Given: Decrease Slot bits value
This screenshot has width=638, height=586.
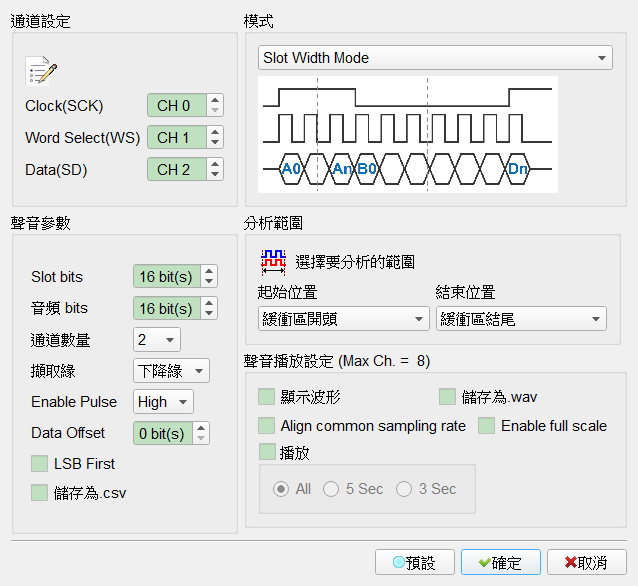Looking at the screenshot, I should [x=209, y=282].
